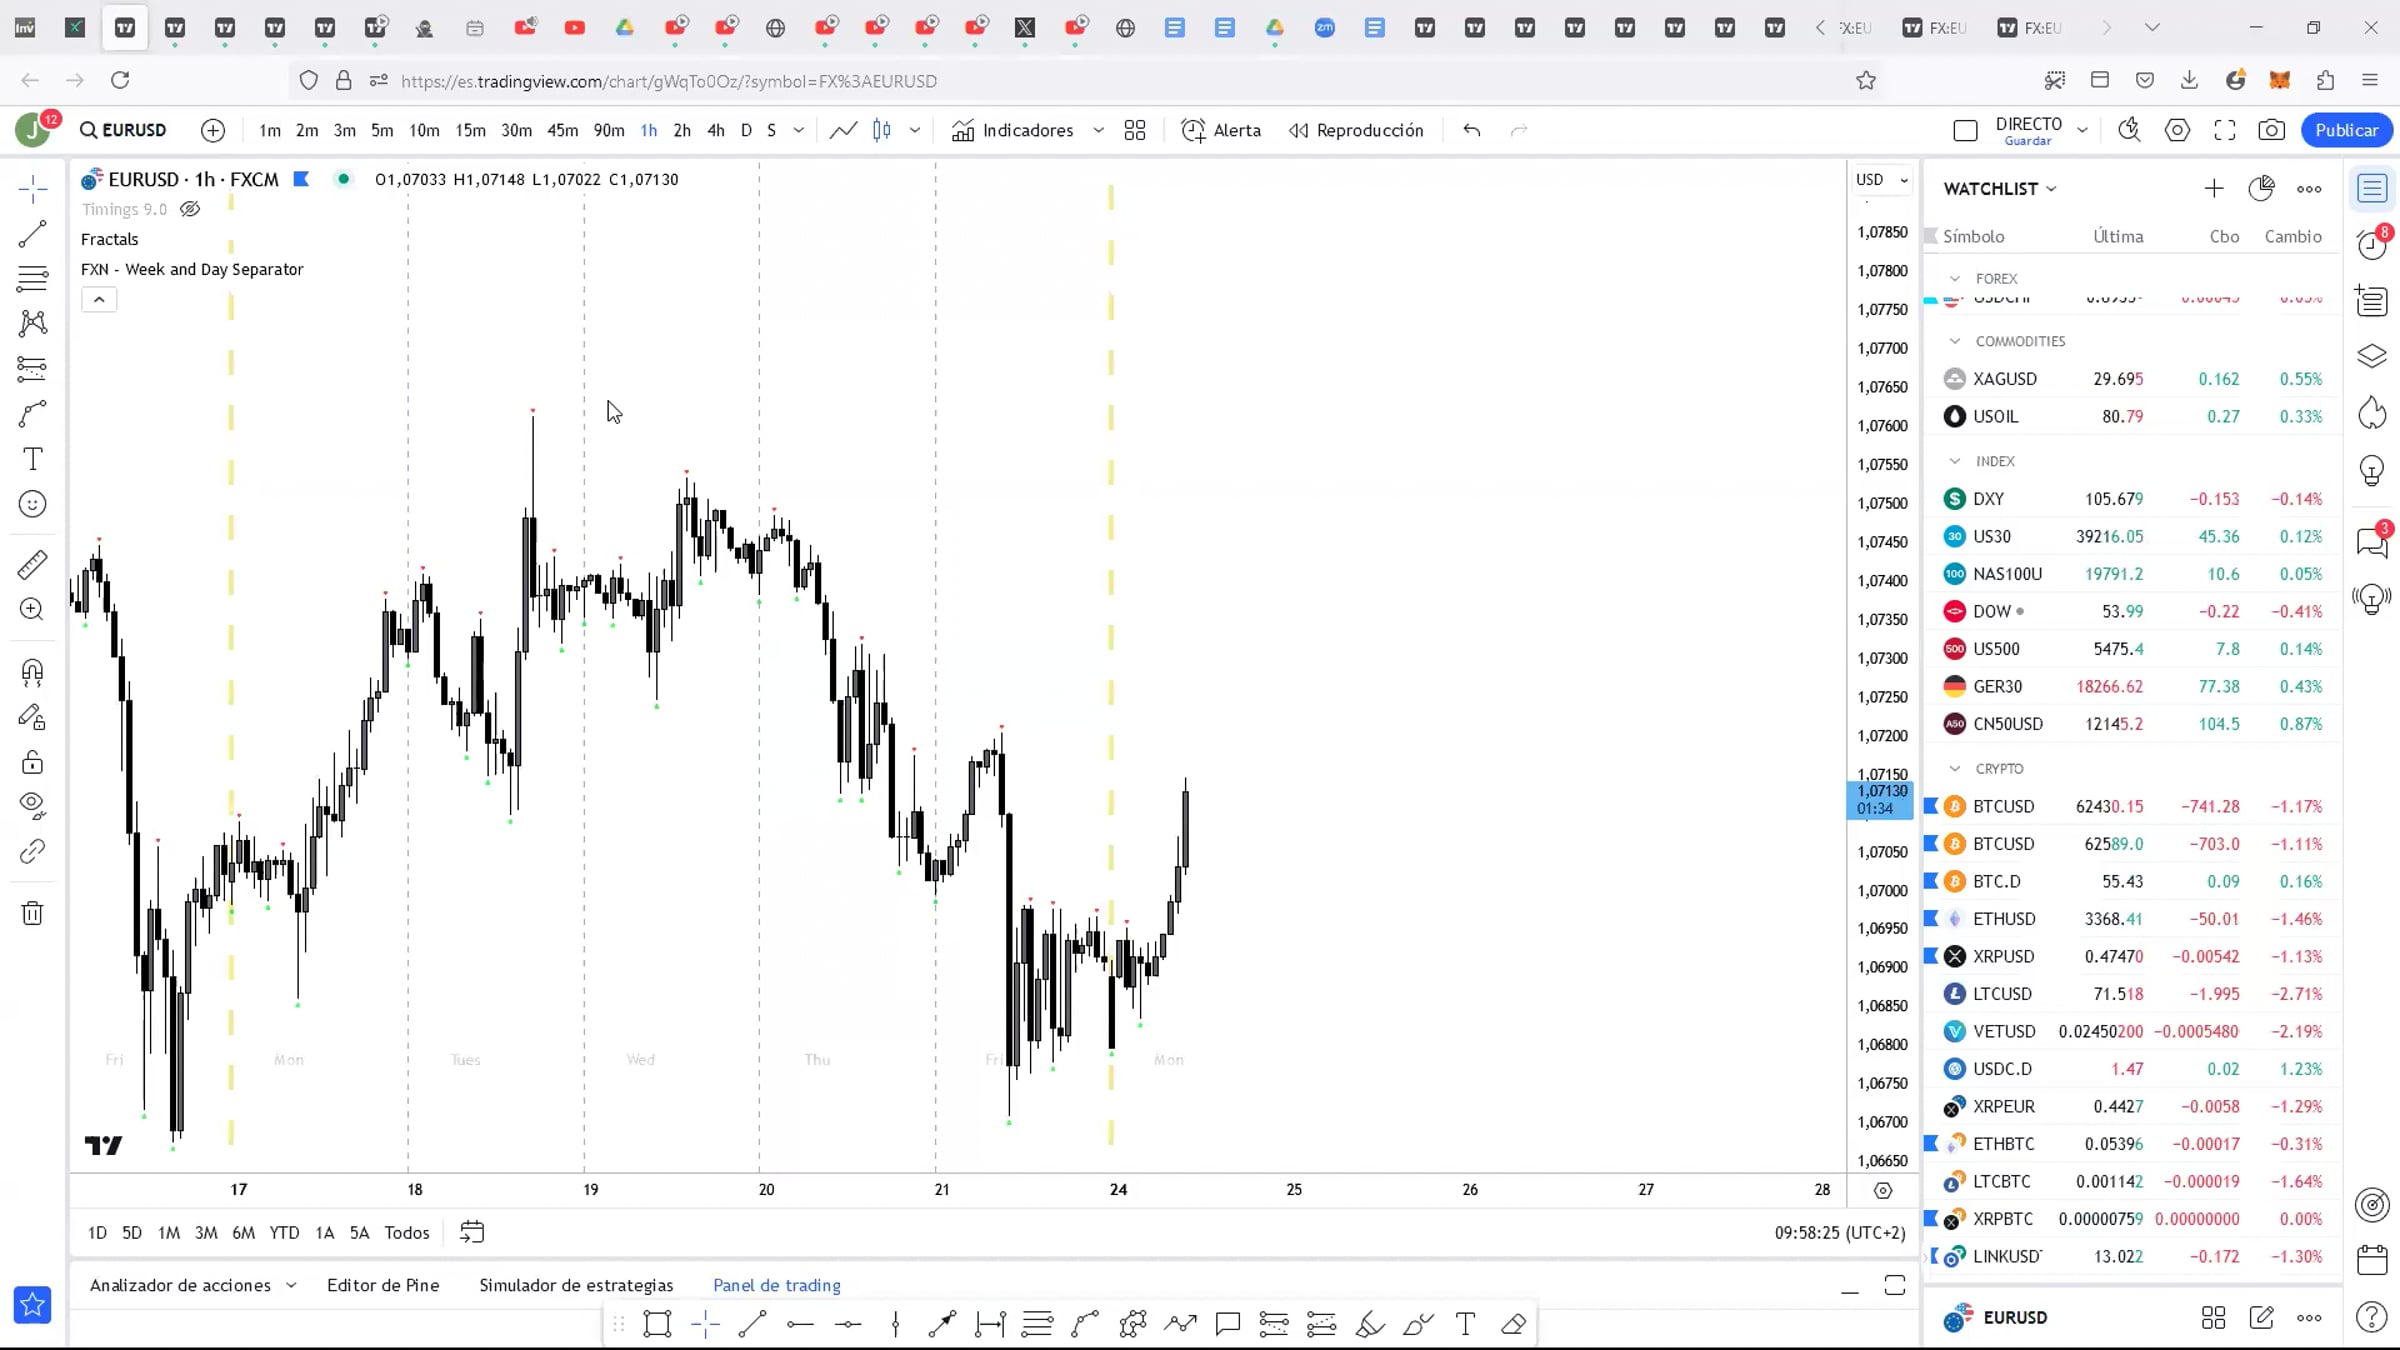This screenshot has height=1350, width=2400.
Task: Open the ruler measure tool
Action: click(x=32, y=565)
